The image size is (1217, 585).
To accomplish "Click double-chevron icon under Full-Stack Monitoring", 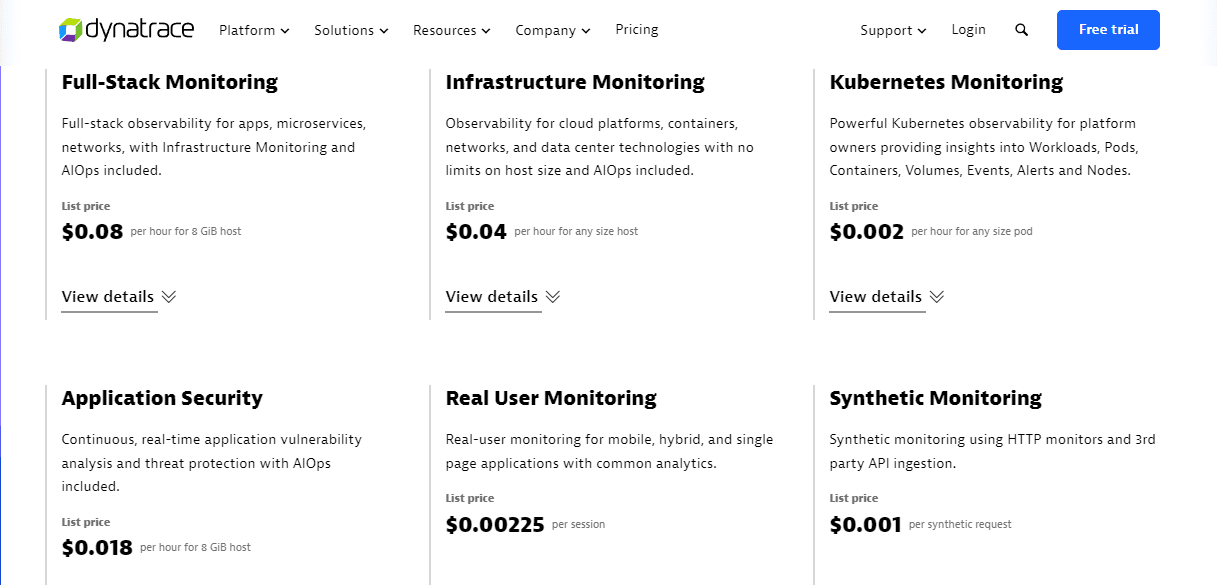I will click(x=169, y=297).
